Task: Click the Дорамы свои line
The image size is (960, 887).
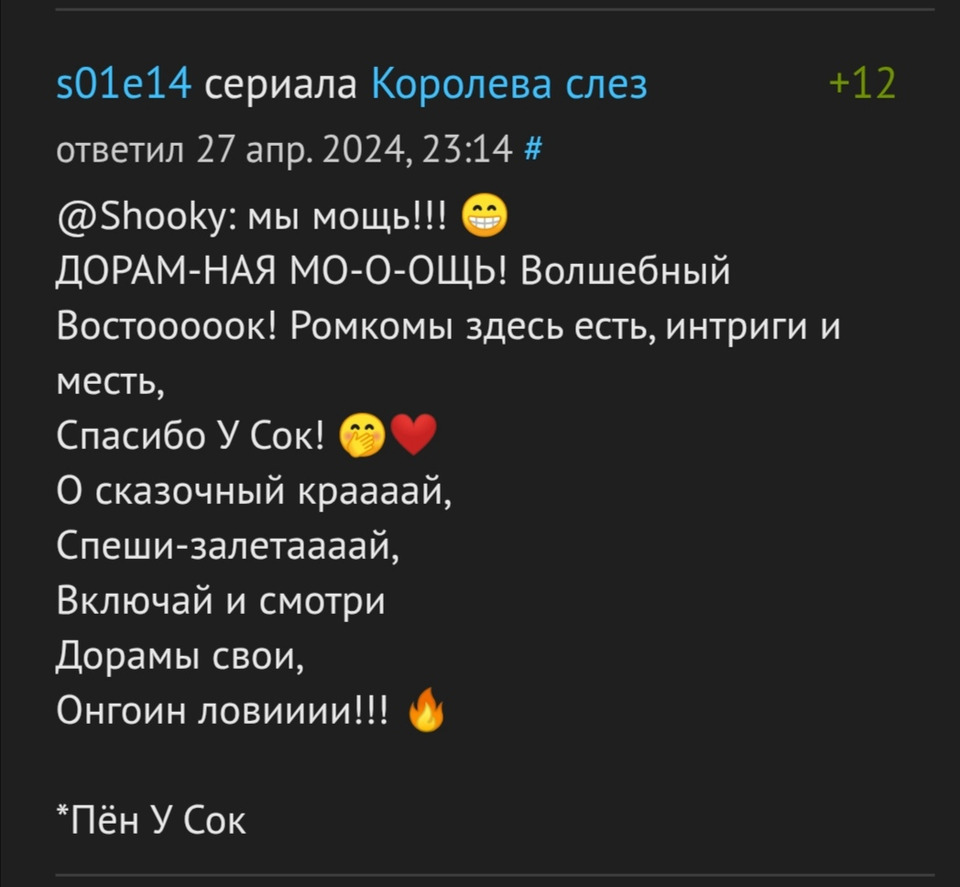Action: pos(180,656)
